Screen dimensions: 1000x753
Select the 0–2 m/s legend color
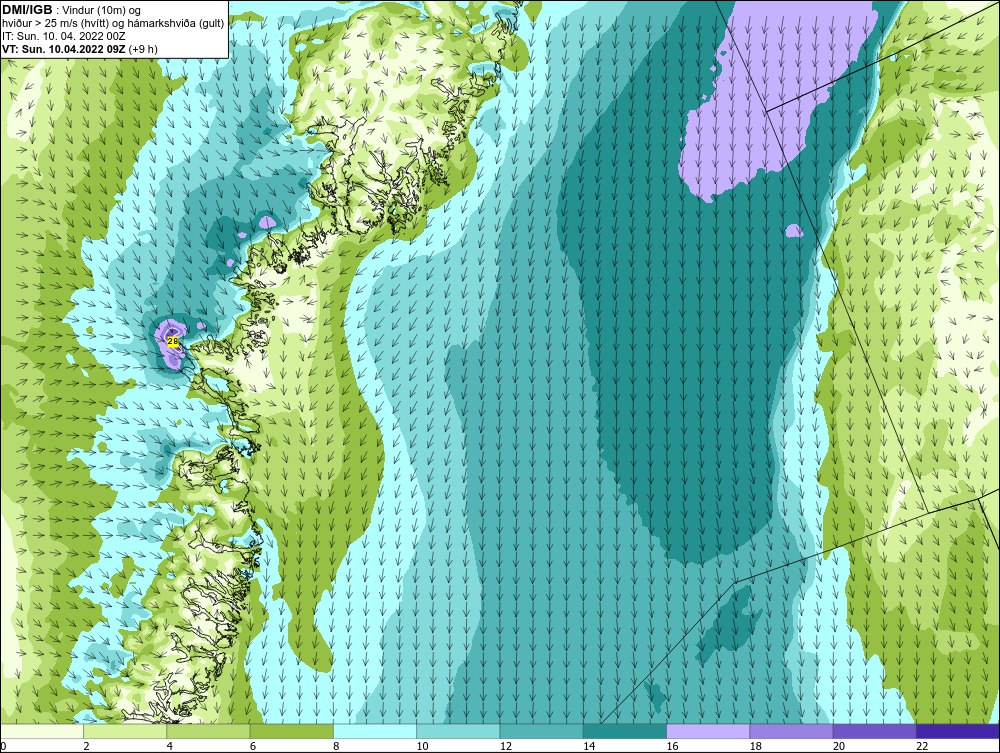tap(41, 731)
